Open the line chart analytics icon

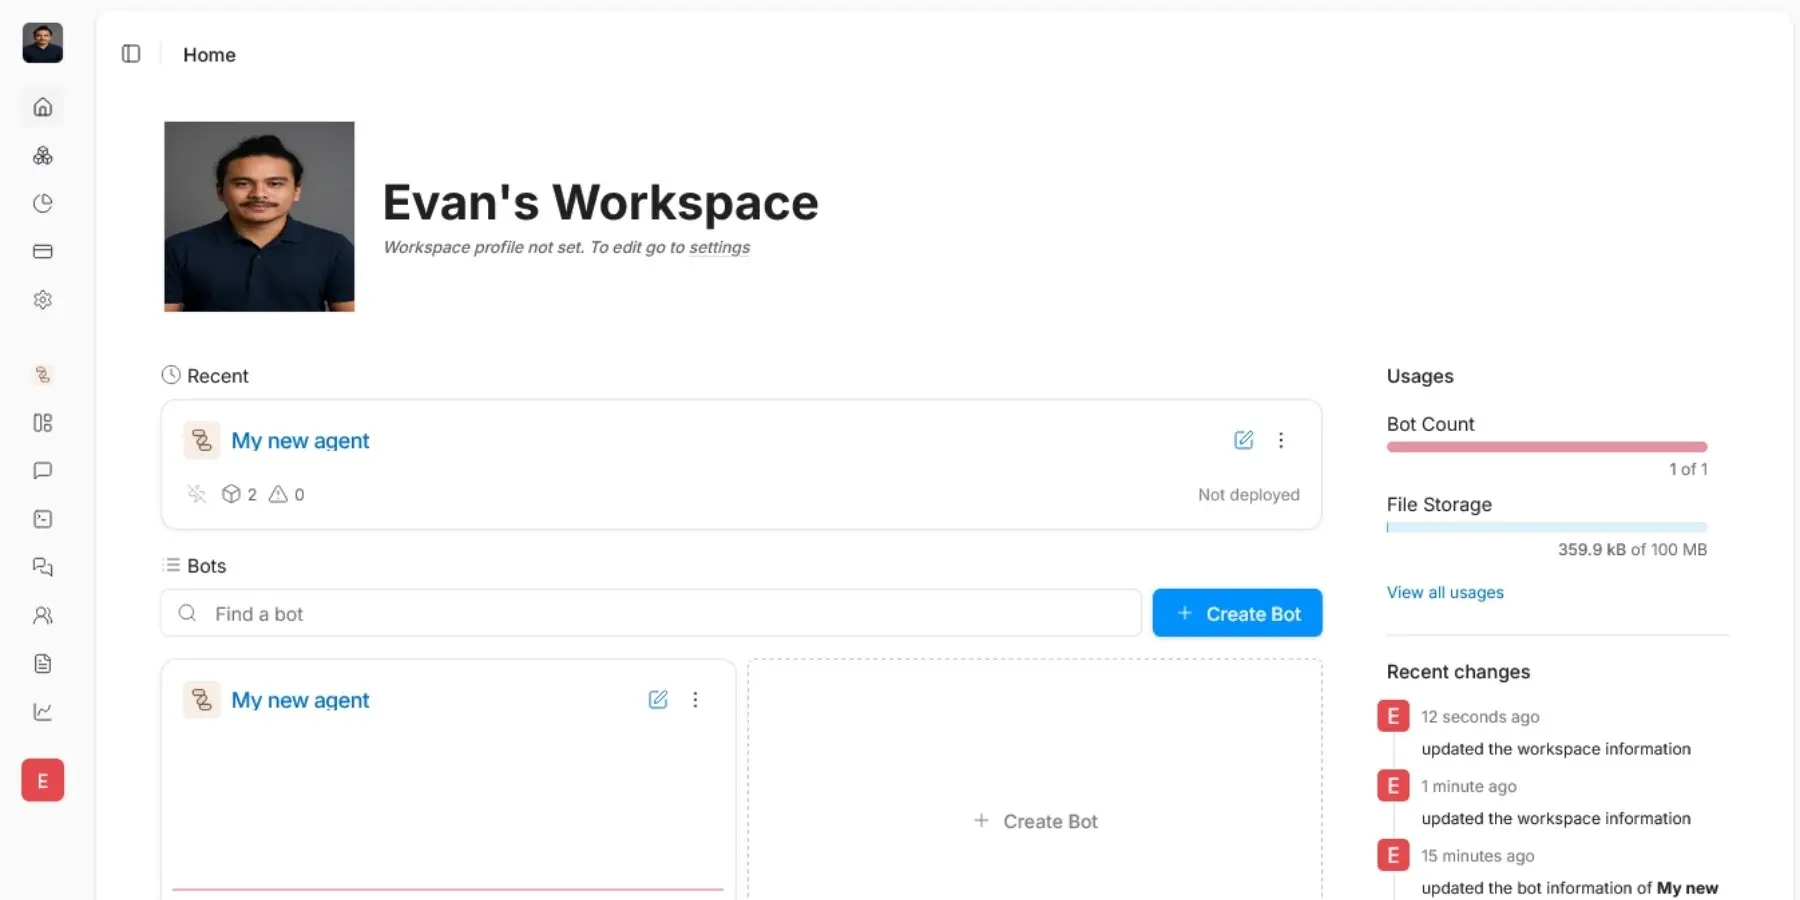coord(42,711)
